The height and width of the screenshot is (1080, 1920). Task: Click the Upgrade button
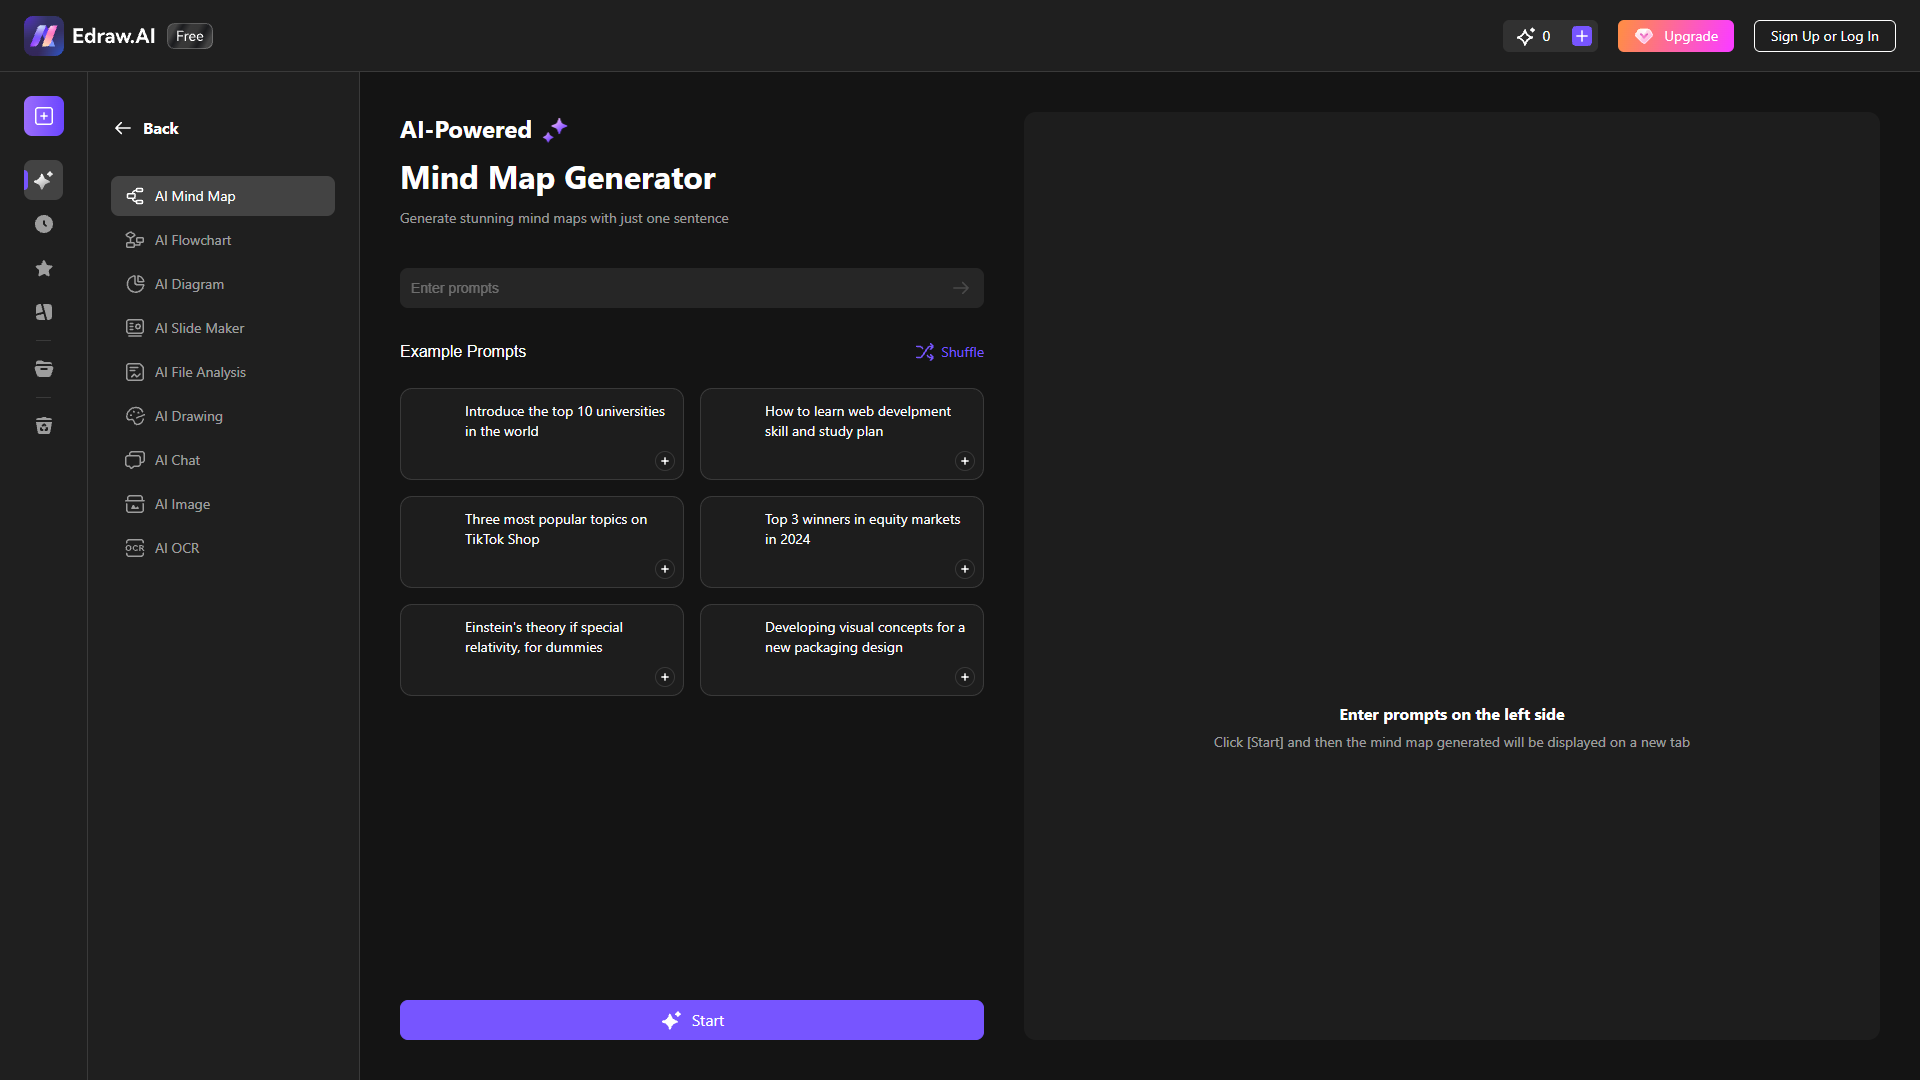(1676, 36)
